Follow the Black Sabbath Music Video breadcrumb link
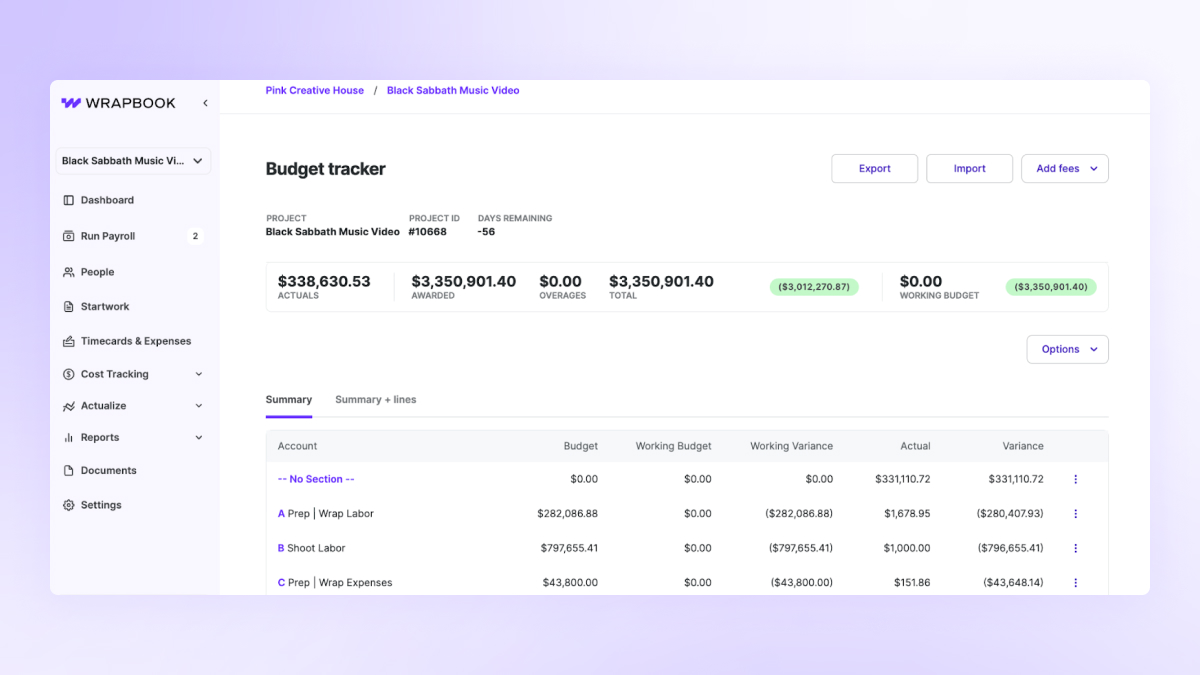 [x=453, y=90]
